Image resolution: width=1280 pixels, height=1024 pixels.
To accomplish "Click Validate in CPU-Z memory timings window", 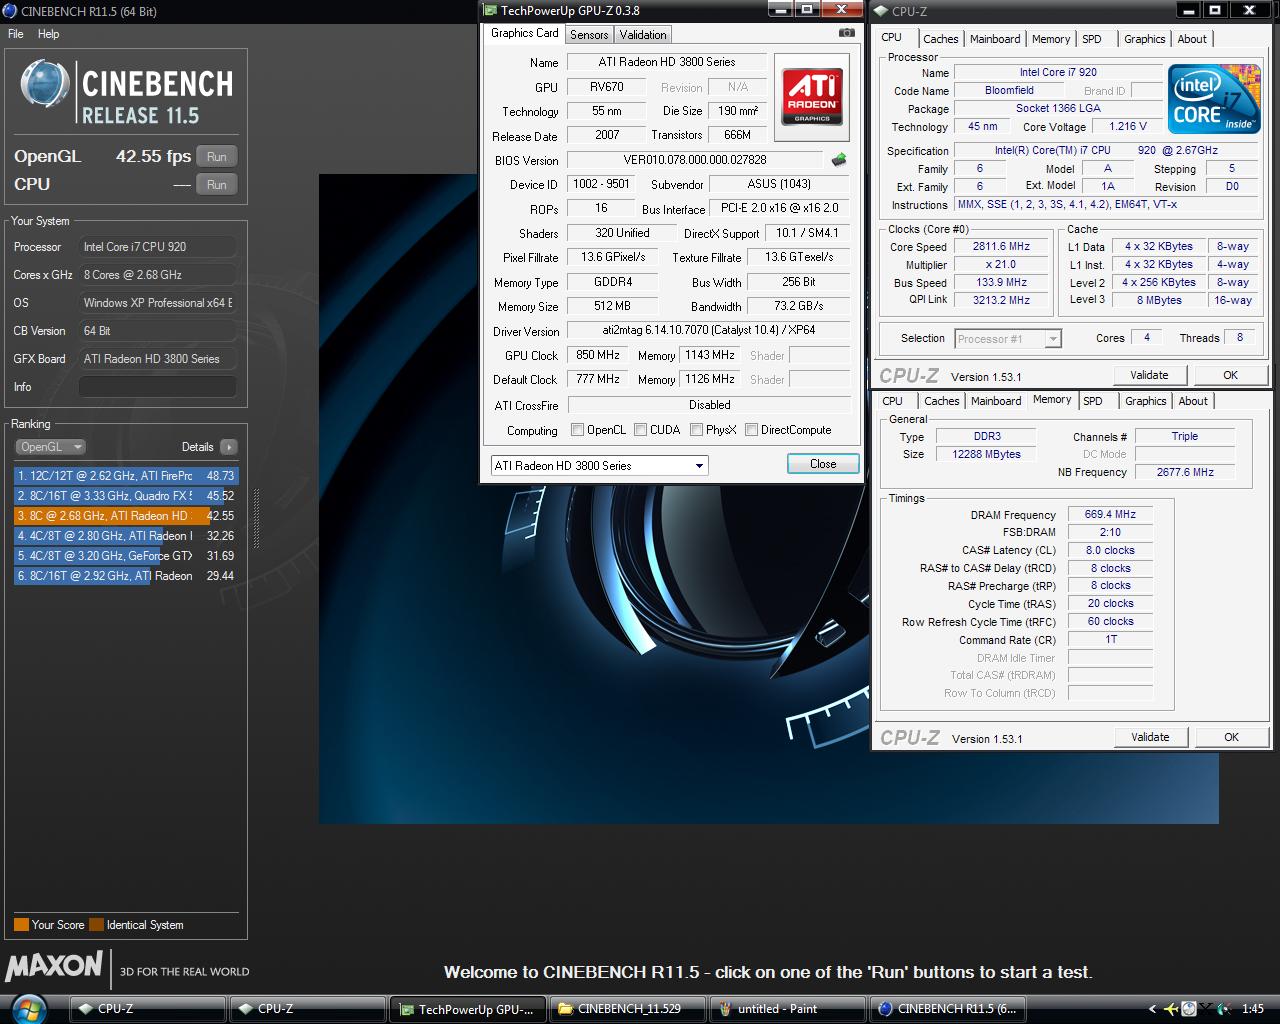I will tap(1150, 737).
